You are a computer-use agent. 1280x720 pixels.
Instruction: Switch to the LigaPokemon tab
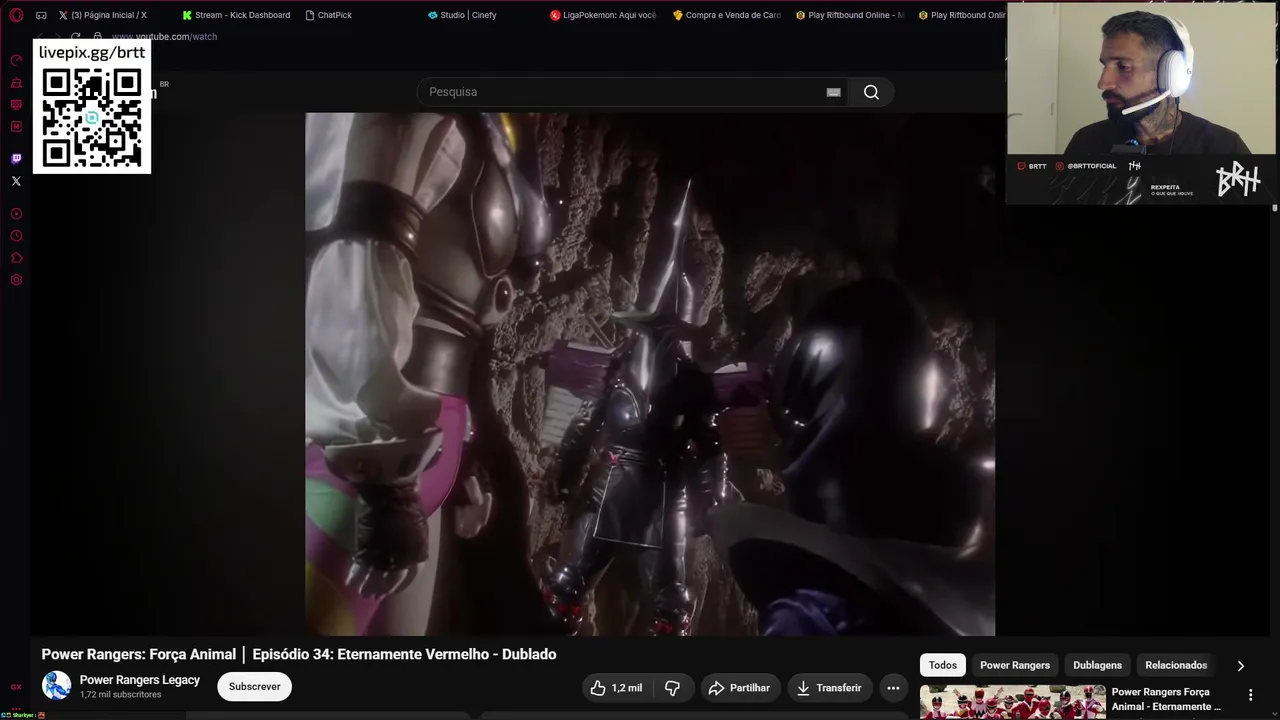pyautogui.click(x=603, y=15)
